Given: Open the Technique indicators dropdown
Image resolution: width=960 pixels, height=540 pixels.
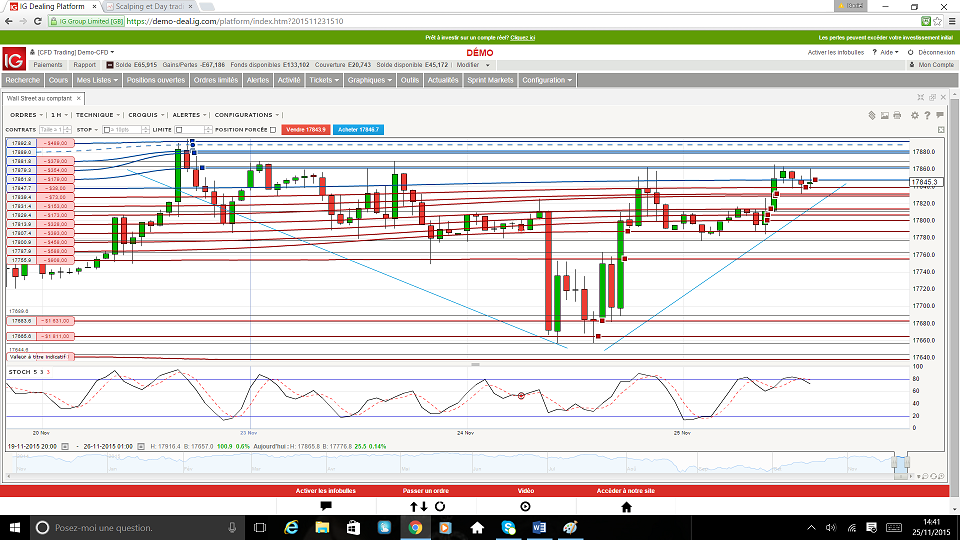Looking at the screenshot, I should (98, 114).
